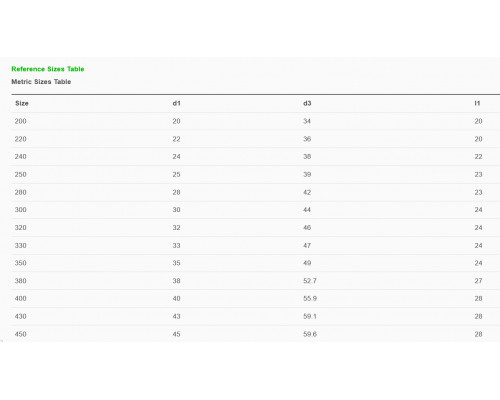Select the size 250 row
500x400 pixels.
[x=256, y=175]
